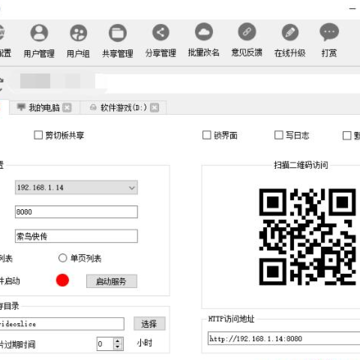
Task: Enable the 剪切板共享 checkbox
Action: coord(38,135)
